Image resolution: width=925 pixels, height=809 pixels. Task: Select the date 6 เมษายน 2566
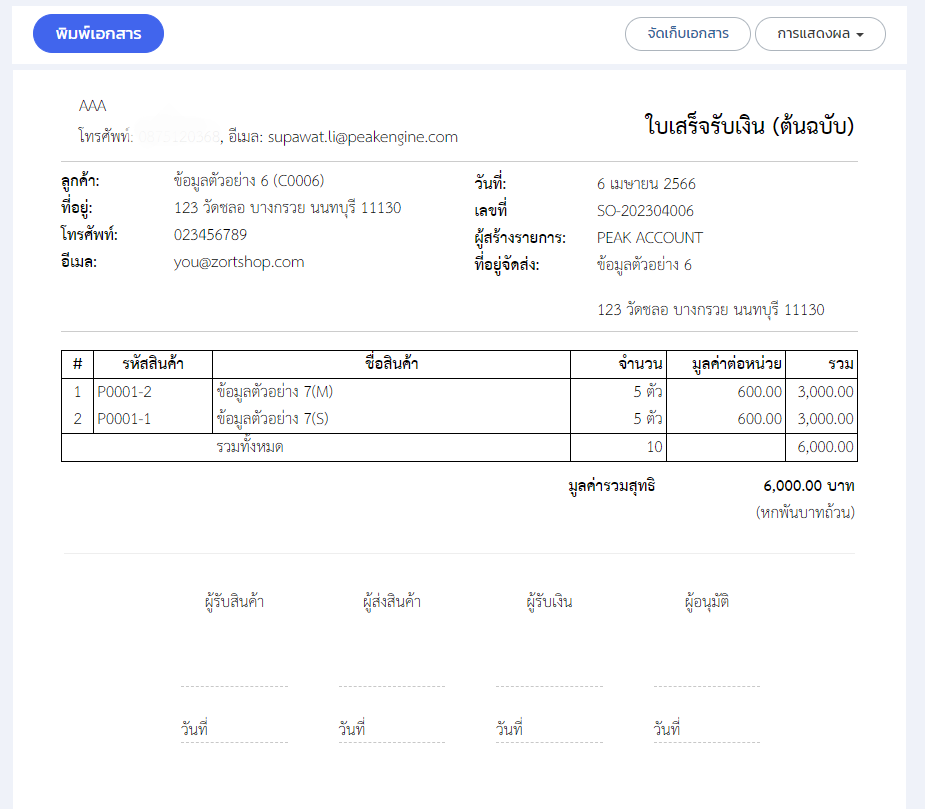pos(646,184)
